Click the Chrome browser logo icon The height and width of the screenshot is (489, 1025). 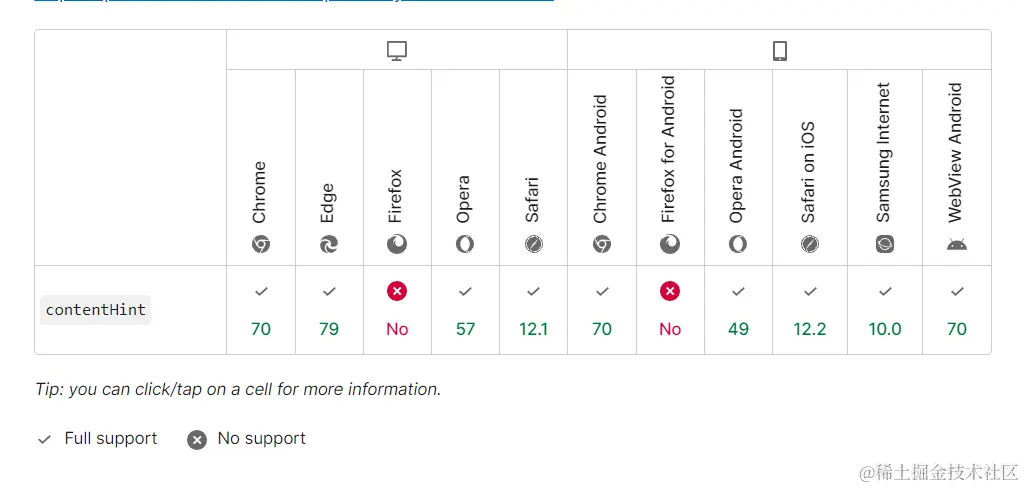tap(261, 244)
